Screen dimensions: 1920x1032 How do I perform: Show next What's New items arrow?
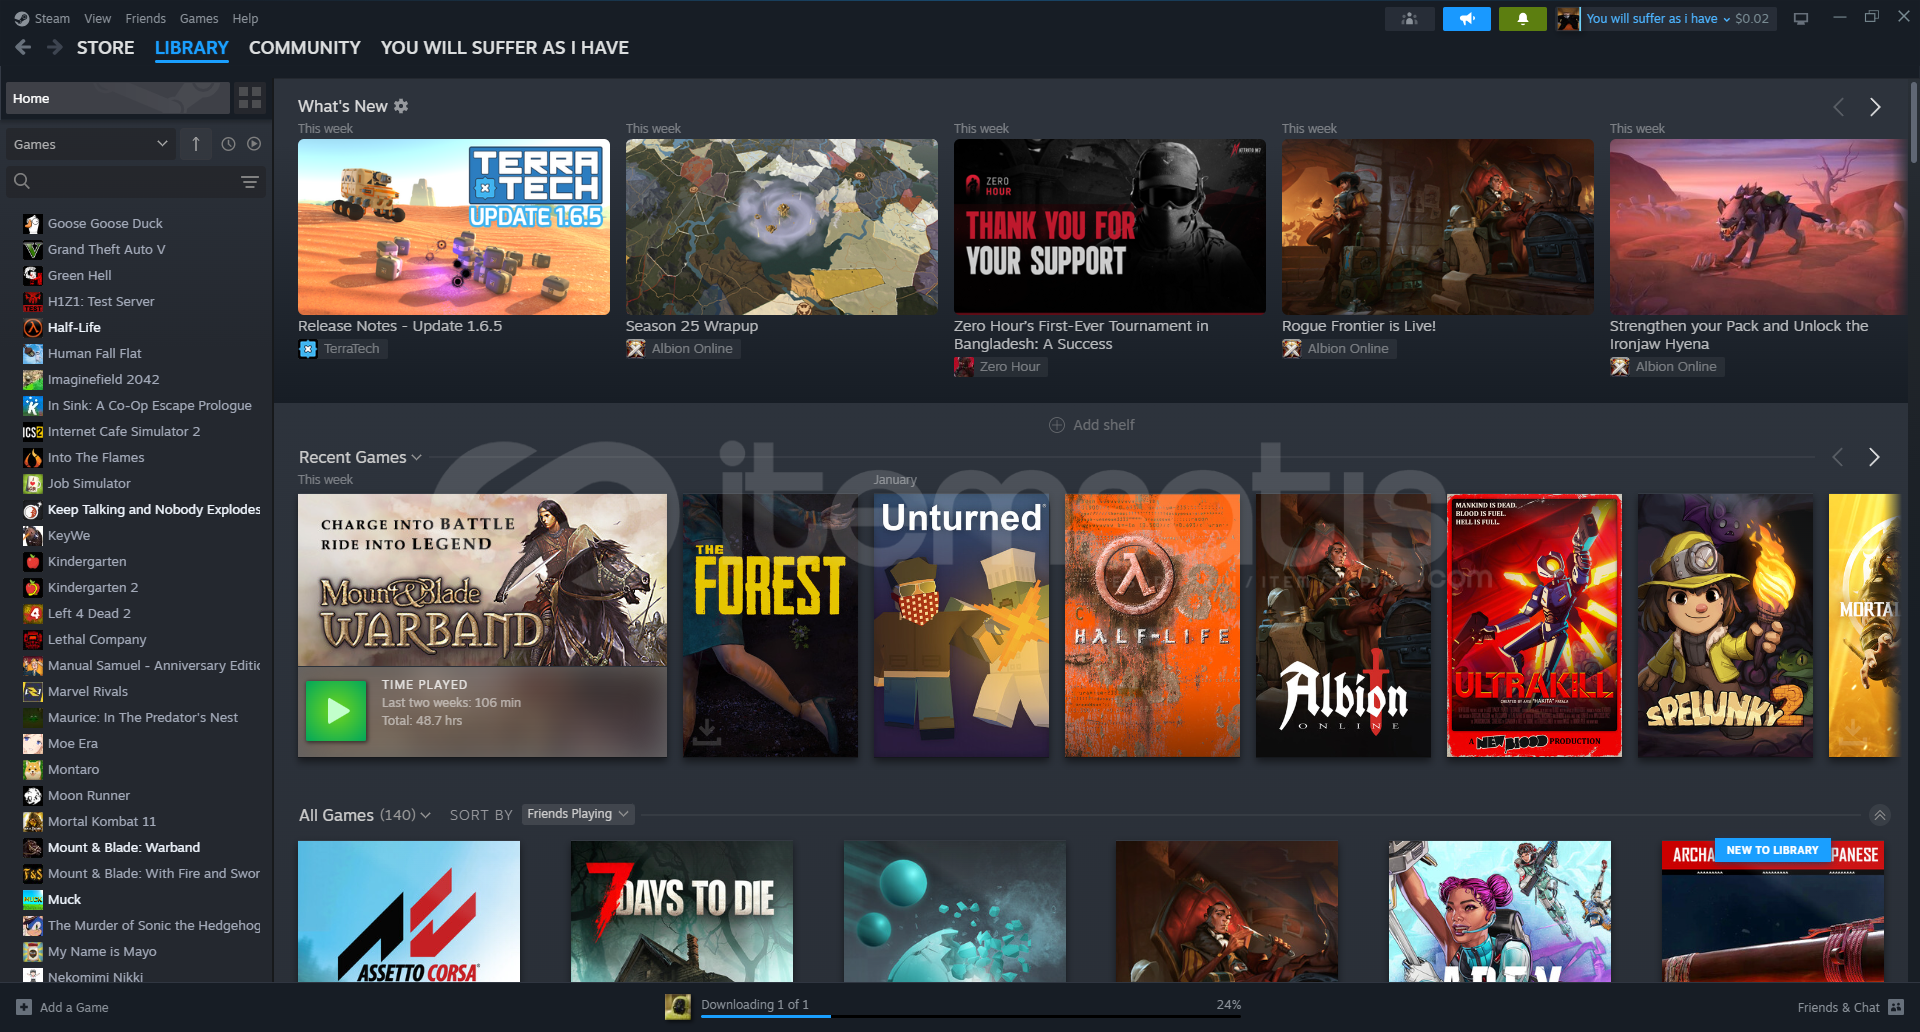1875,107
